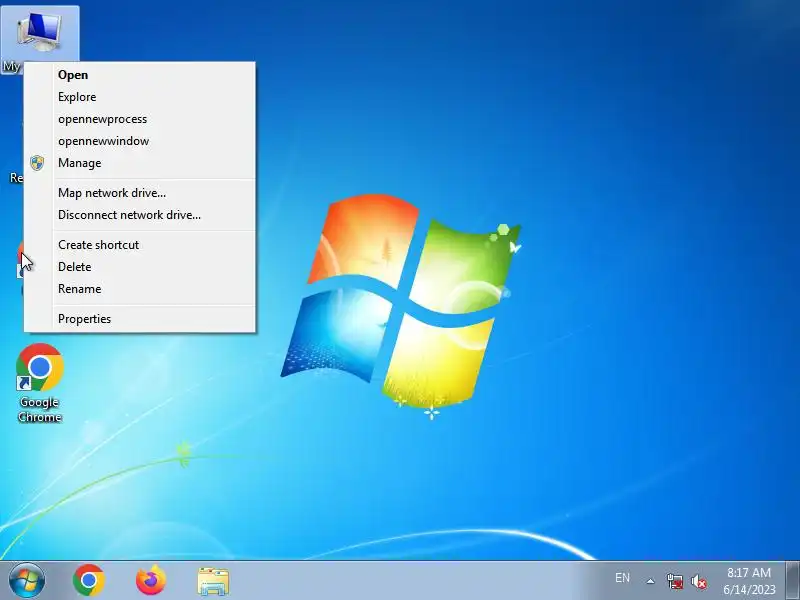This screenshot has width=800, height=600.
Task: Open Windows Explorer from the taskbar
Action: (213, 581)
